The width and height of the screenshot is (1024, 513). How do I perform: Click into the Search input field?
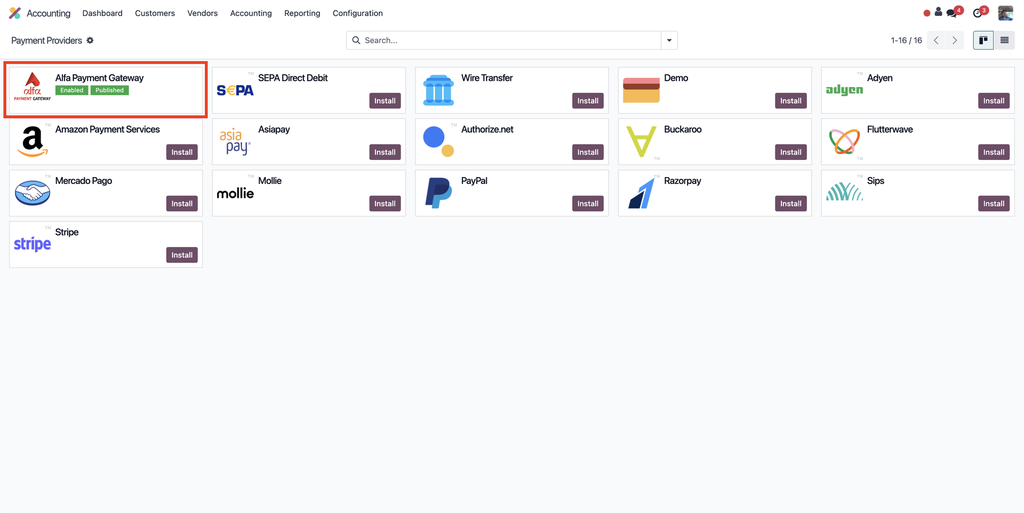pos(511,40)
